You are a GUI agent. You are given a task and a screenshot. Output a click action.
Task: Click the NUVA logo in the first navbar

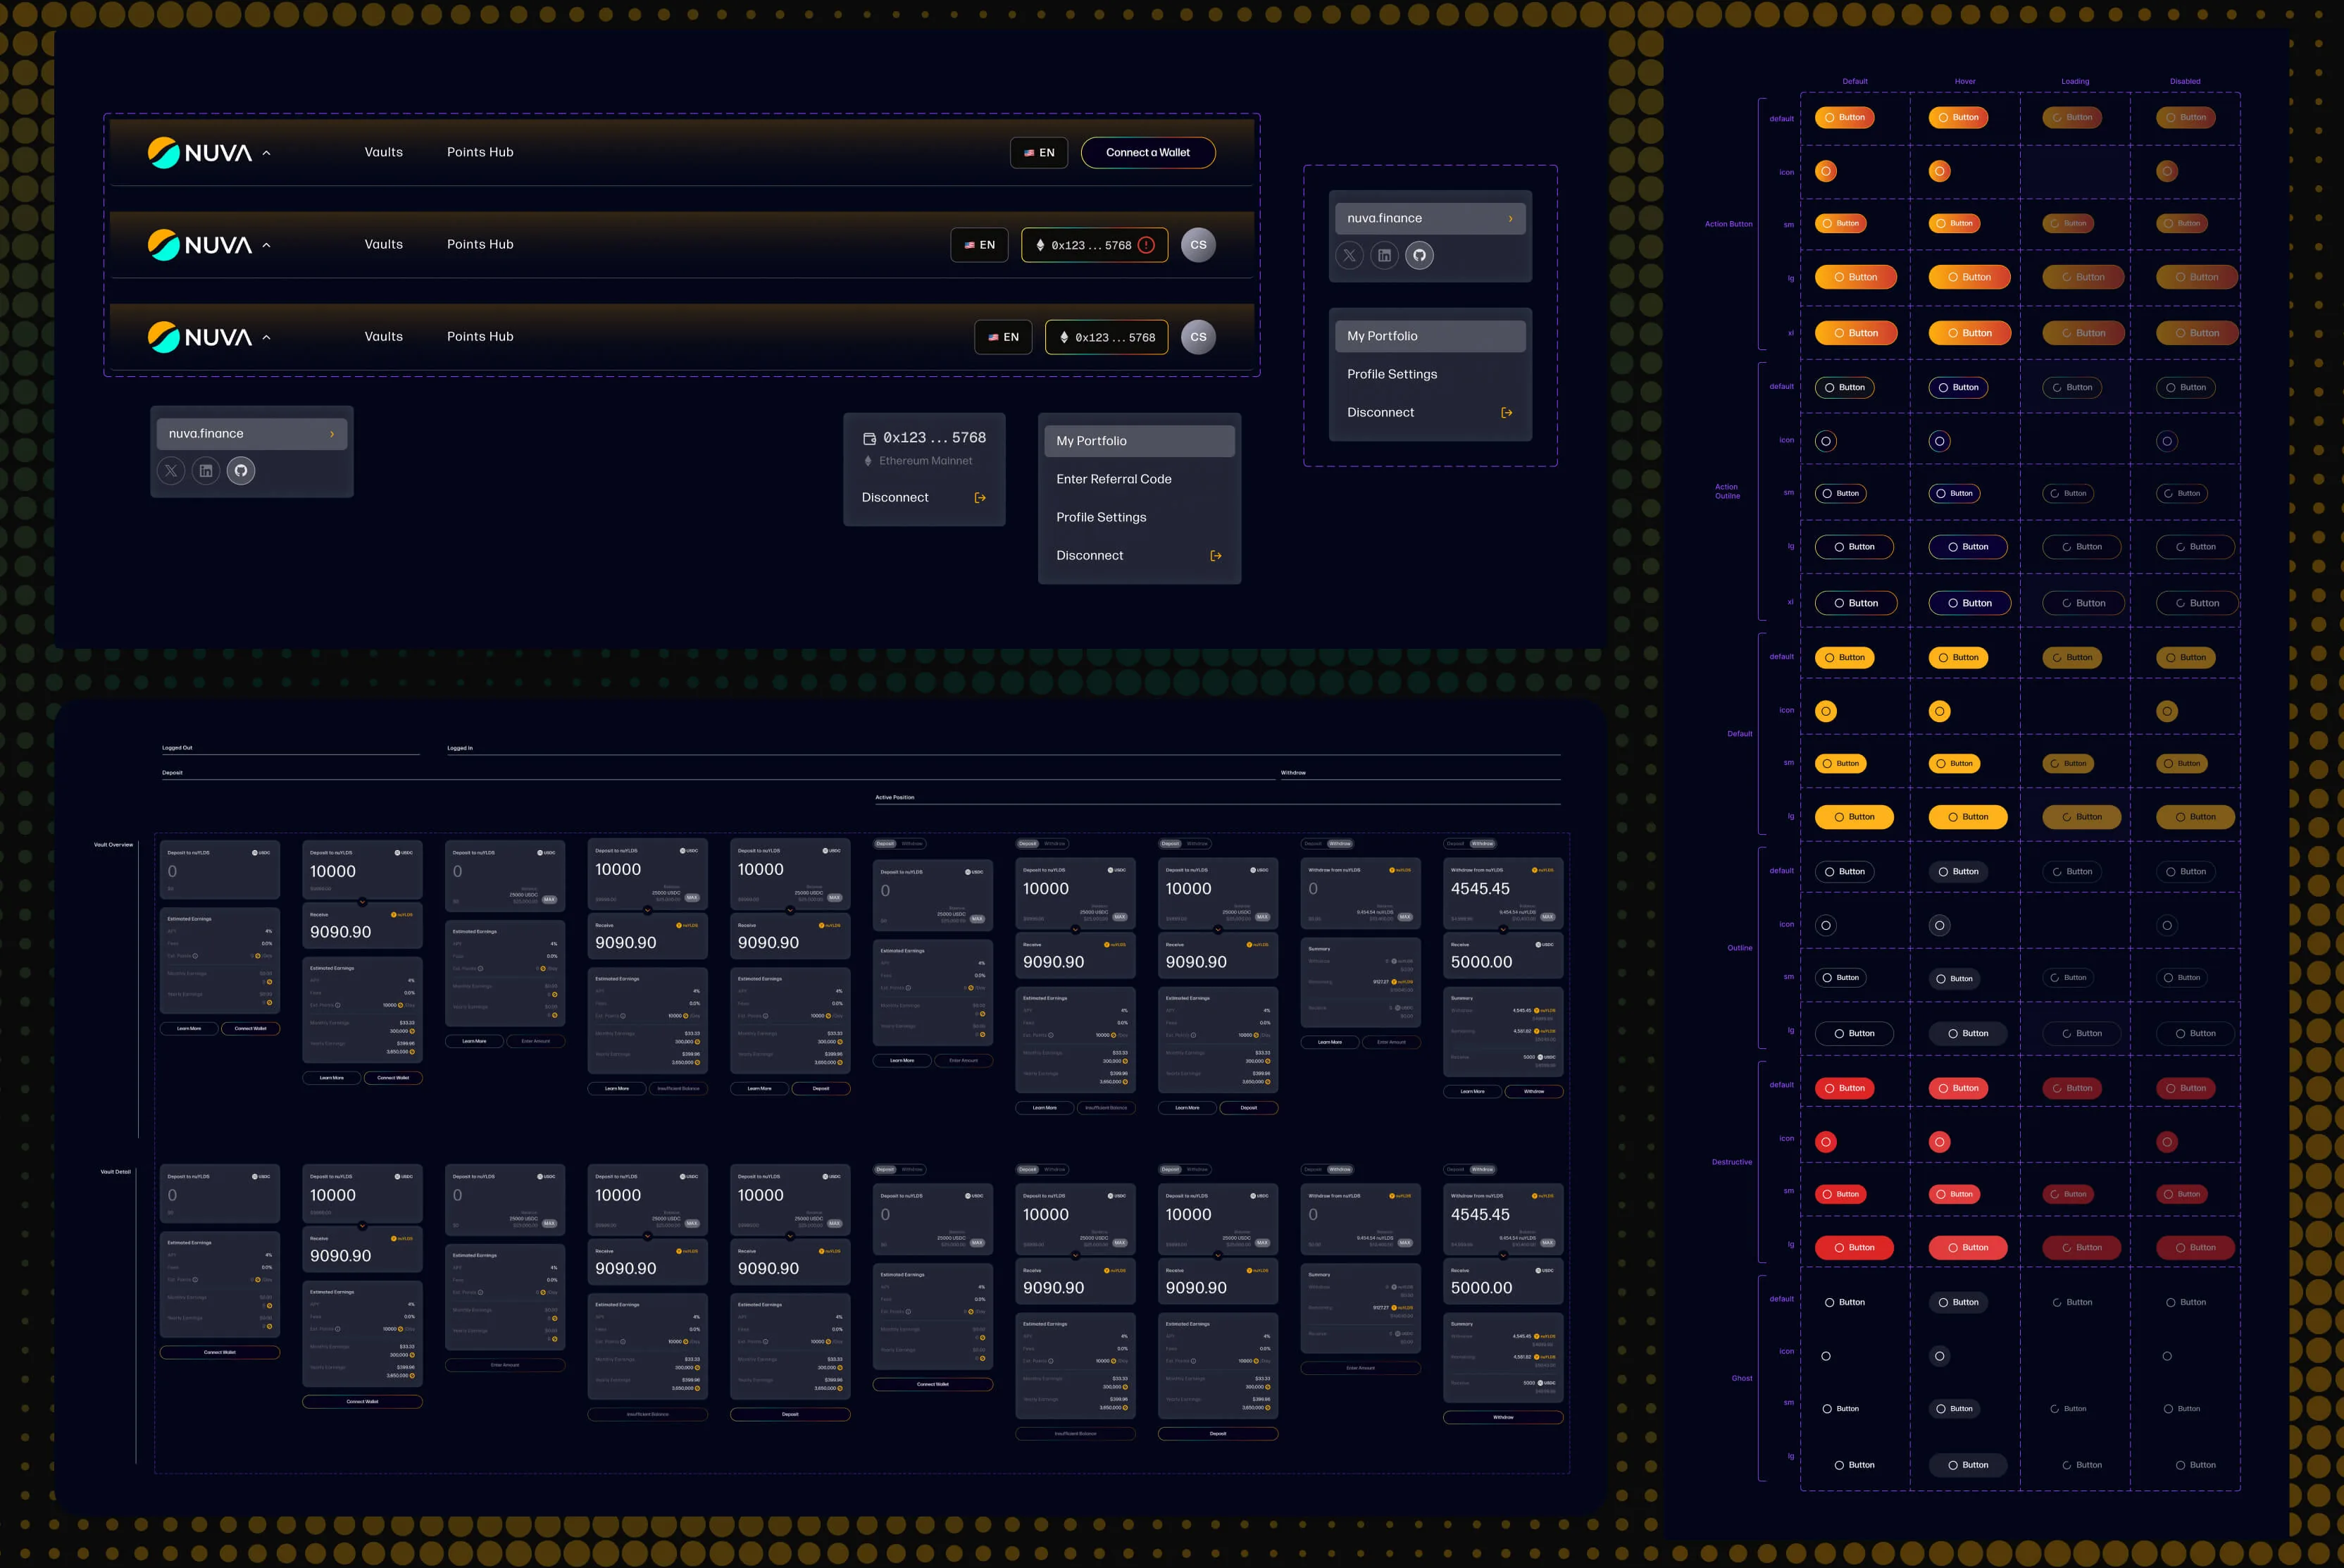(200, 153)
